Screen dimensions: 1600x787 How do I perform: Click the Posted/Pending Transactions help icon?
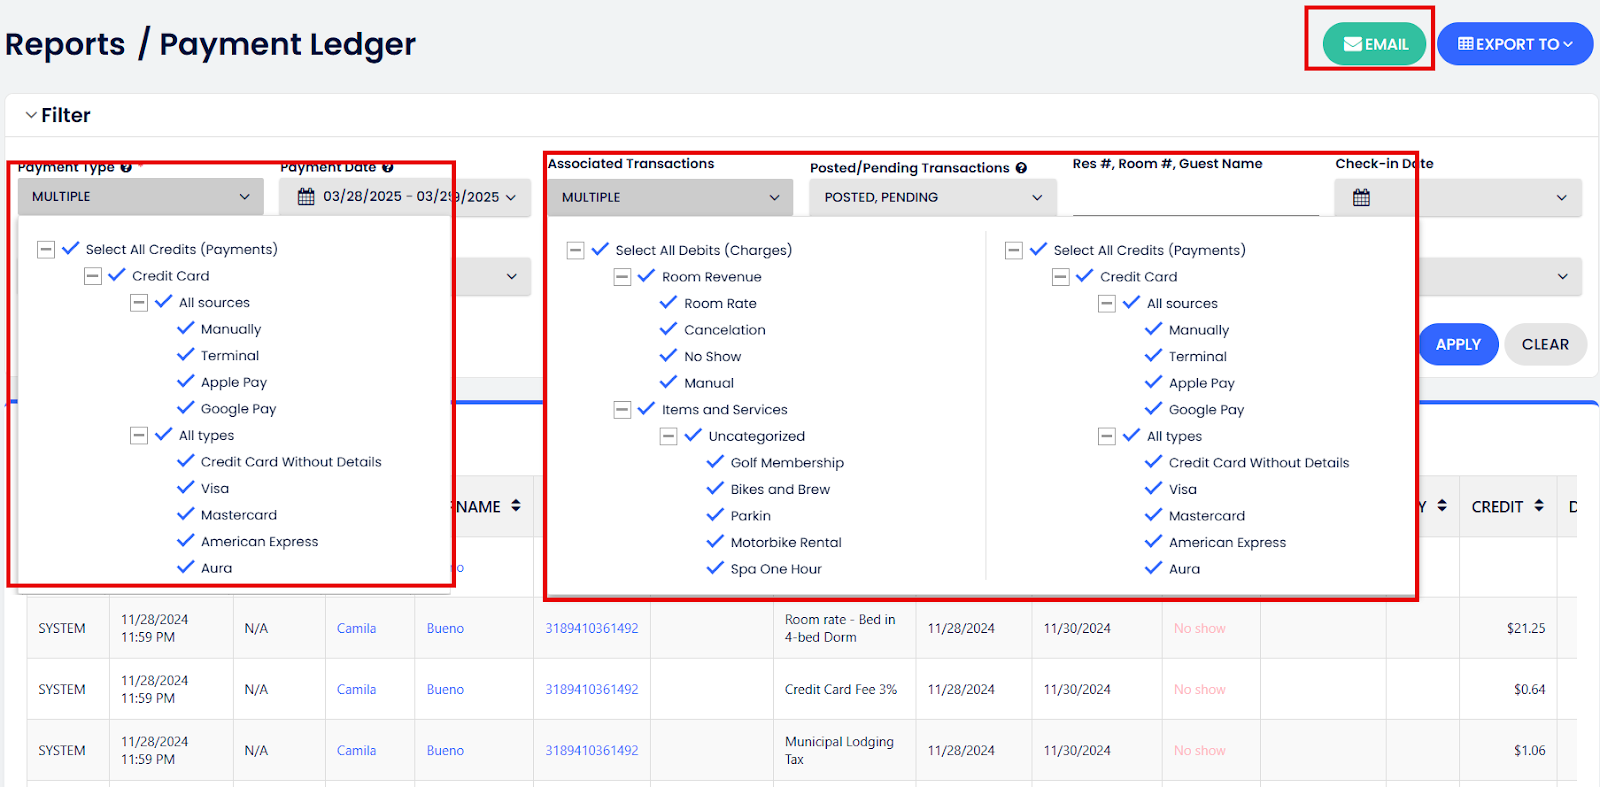coord(1021,168)
